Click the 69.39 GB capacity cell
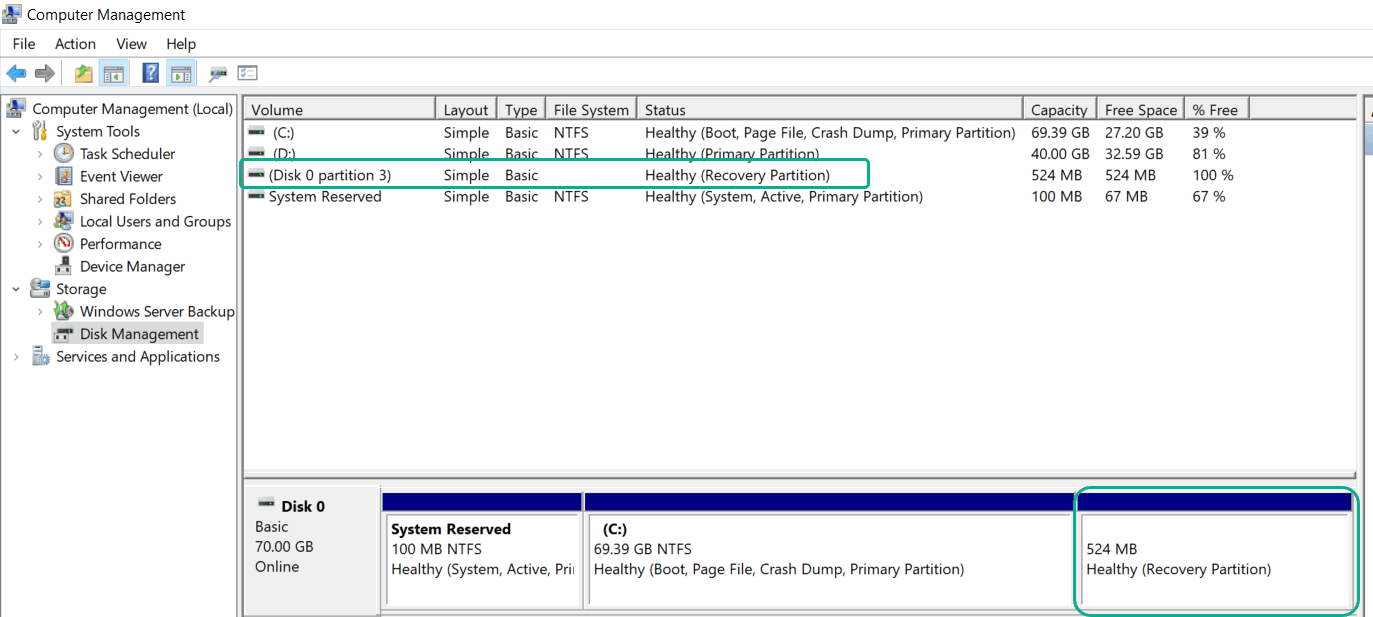The height and width of the screenshot is (617, 1373). point(1060,132)
